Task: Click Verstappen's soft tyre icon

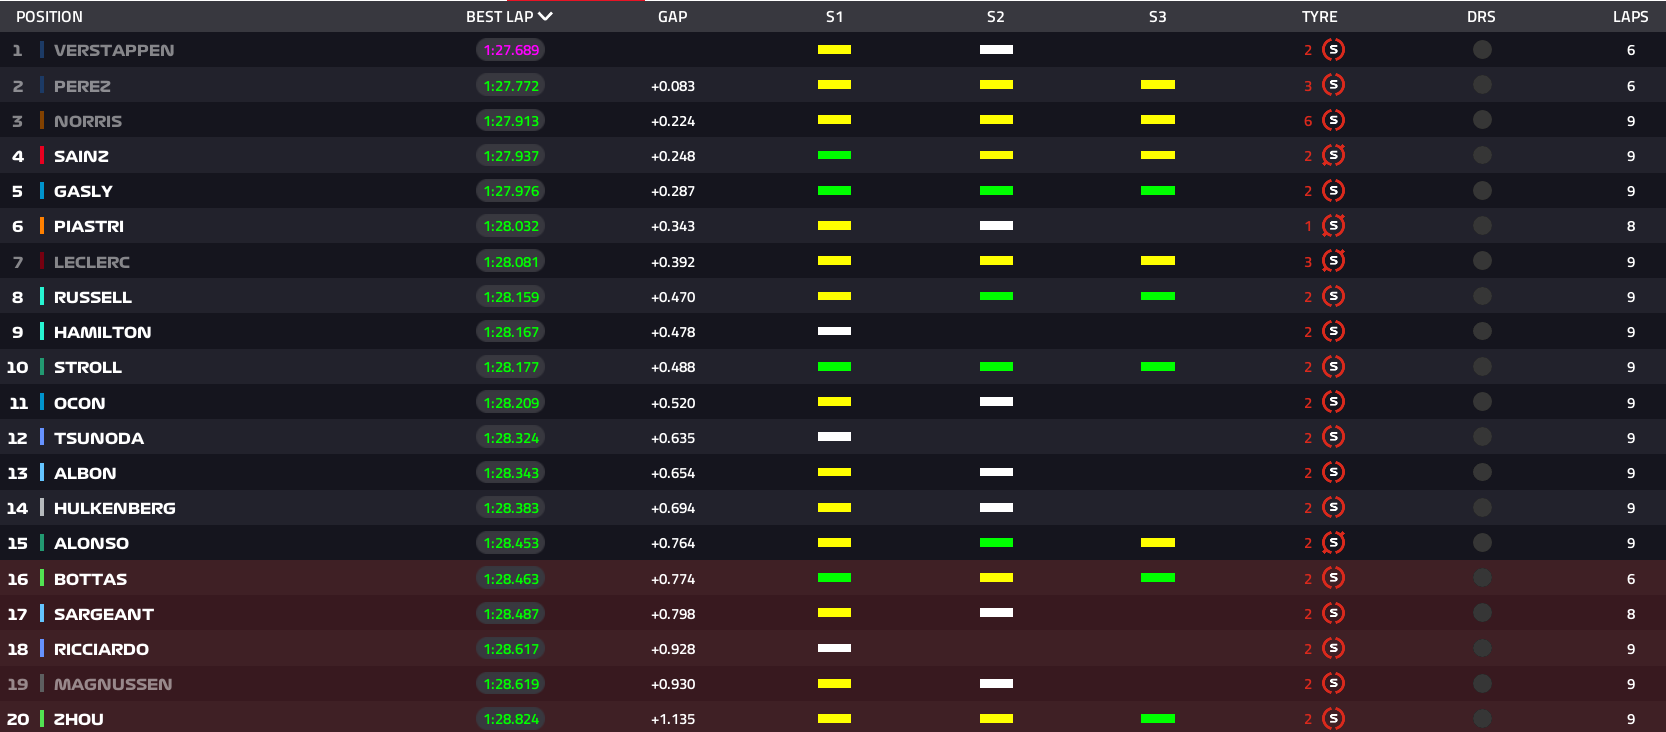Action: pyautogui.click(x=1333, y=50)
